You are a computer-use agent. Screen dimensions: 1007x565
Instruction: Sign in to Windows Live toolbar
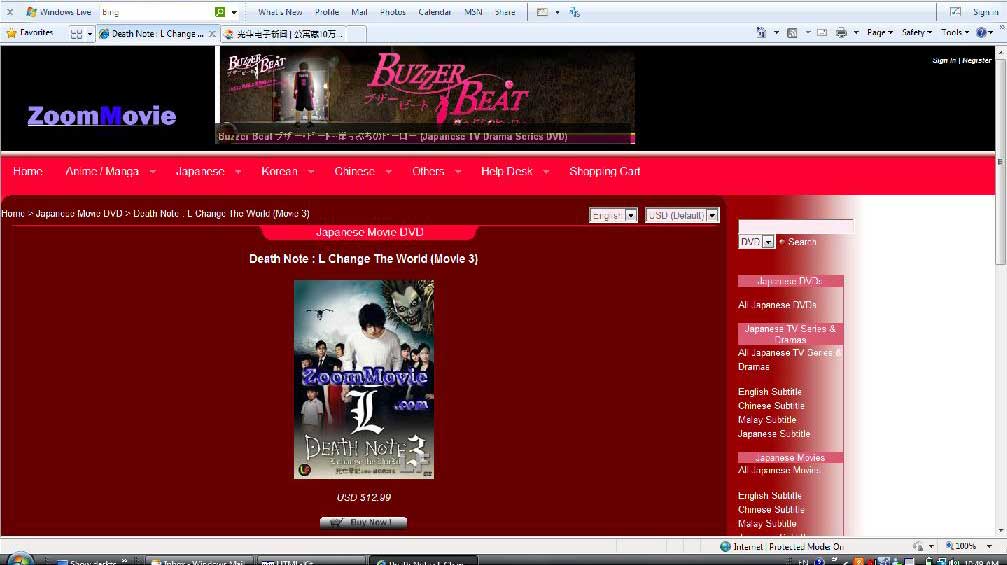(985, 12)
